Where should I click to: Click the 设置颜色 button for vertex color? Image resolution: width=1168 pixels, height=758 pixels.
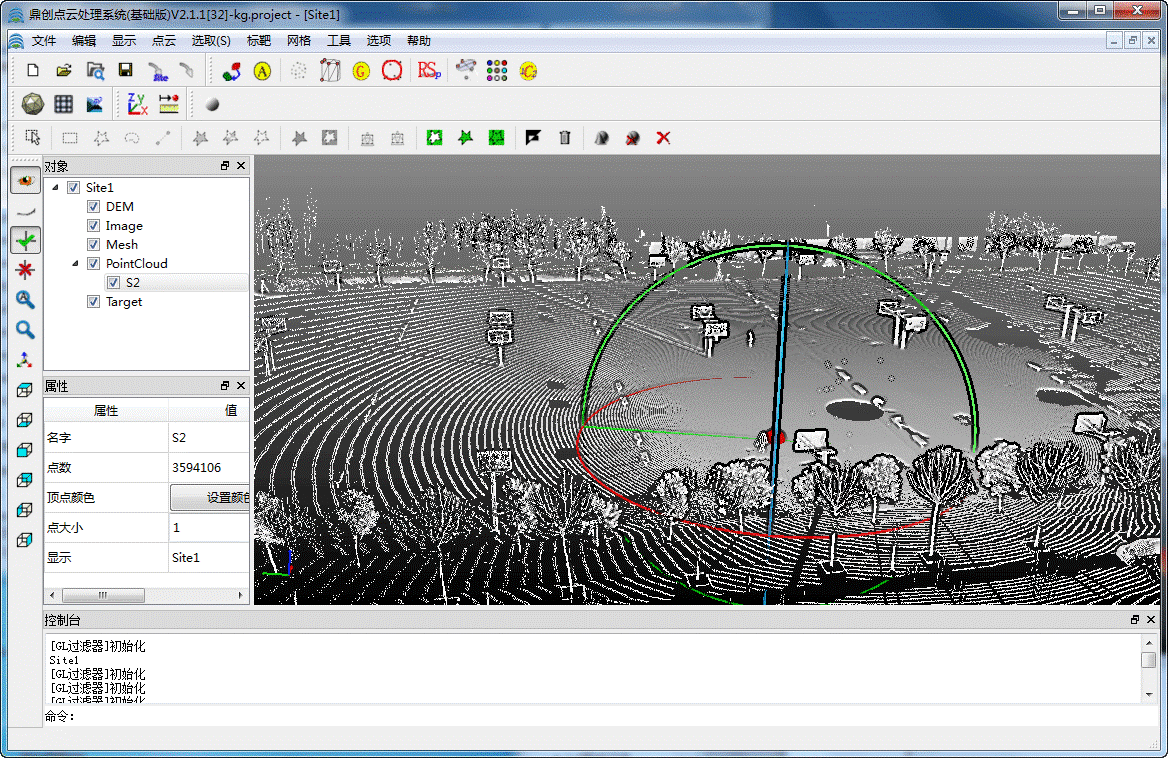tap(210, 498)
